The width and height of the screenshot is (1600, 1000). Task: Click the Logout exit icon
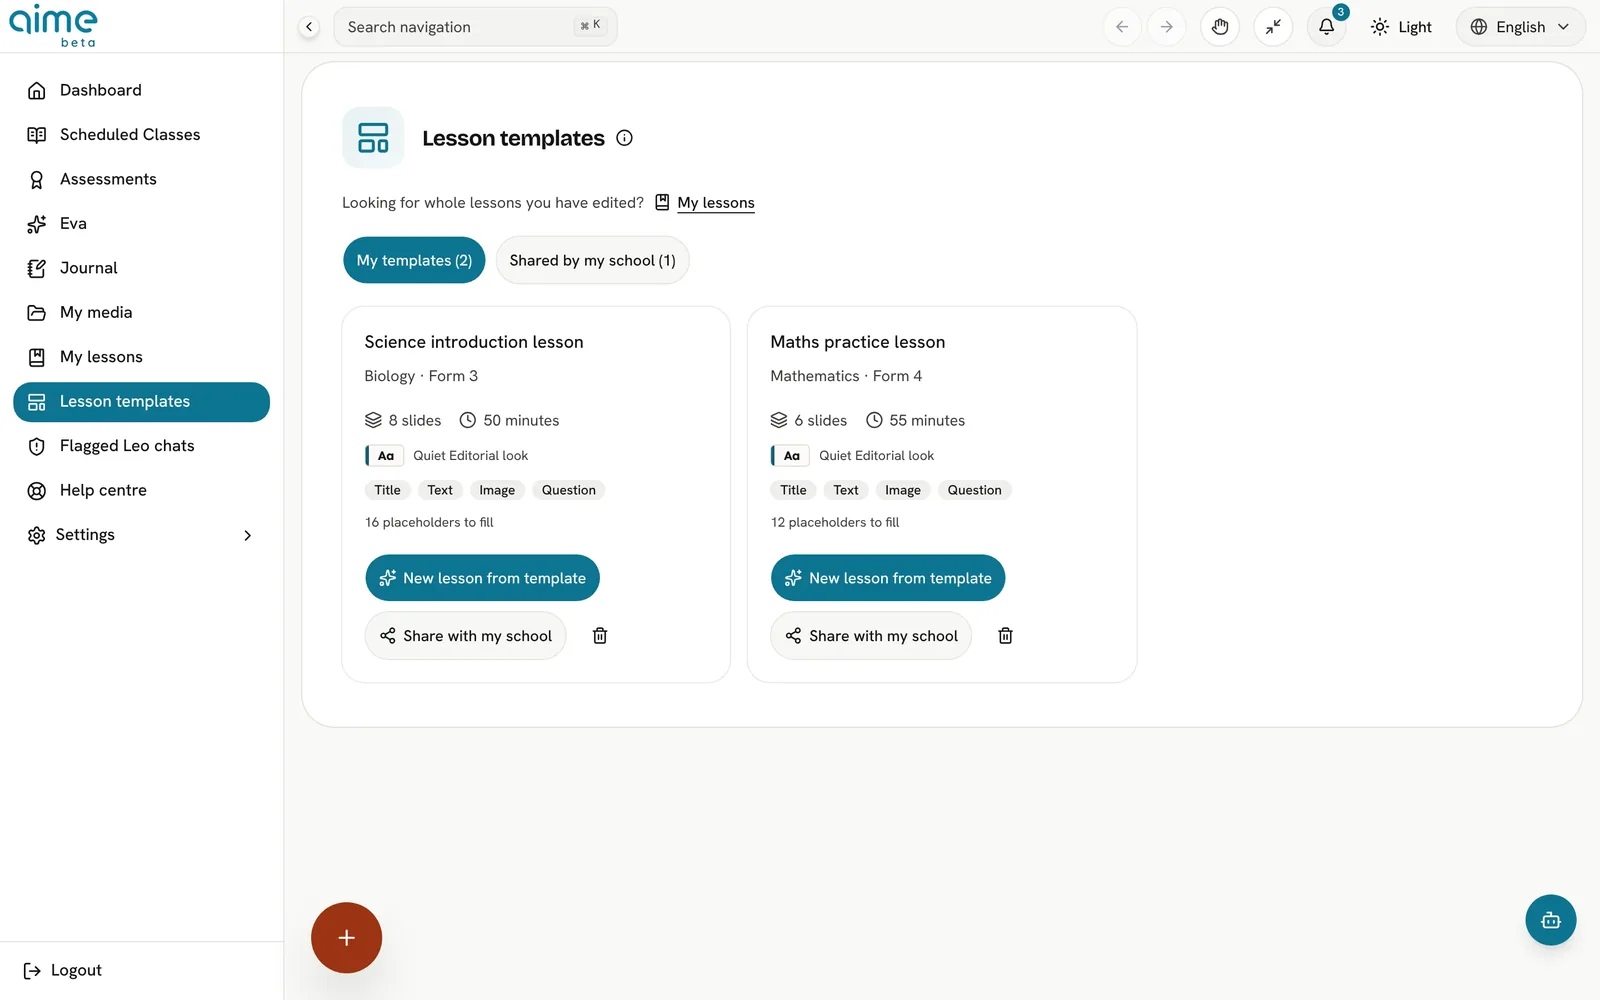click(x=32, y=971)
